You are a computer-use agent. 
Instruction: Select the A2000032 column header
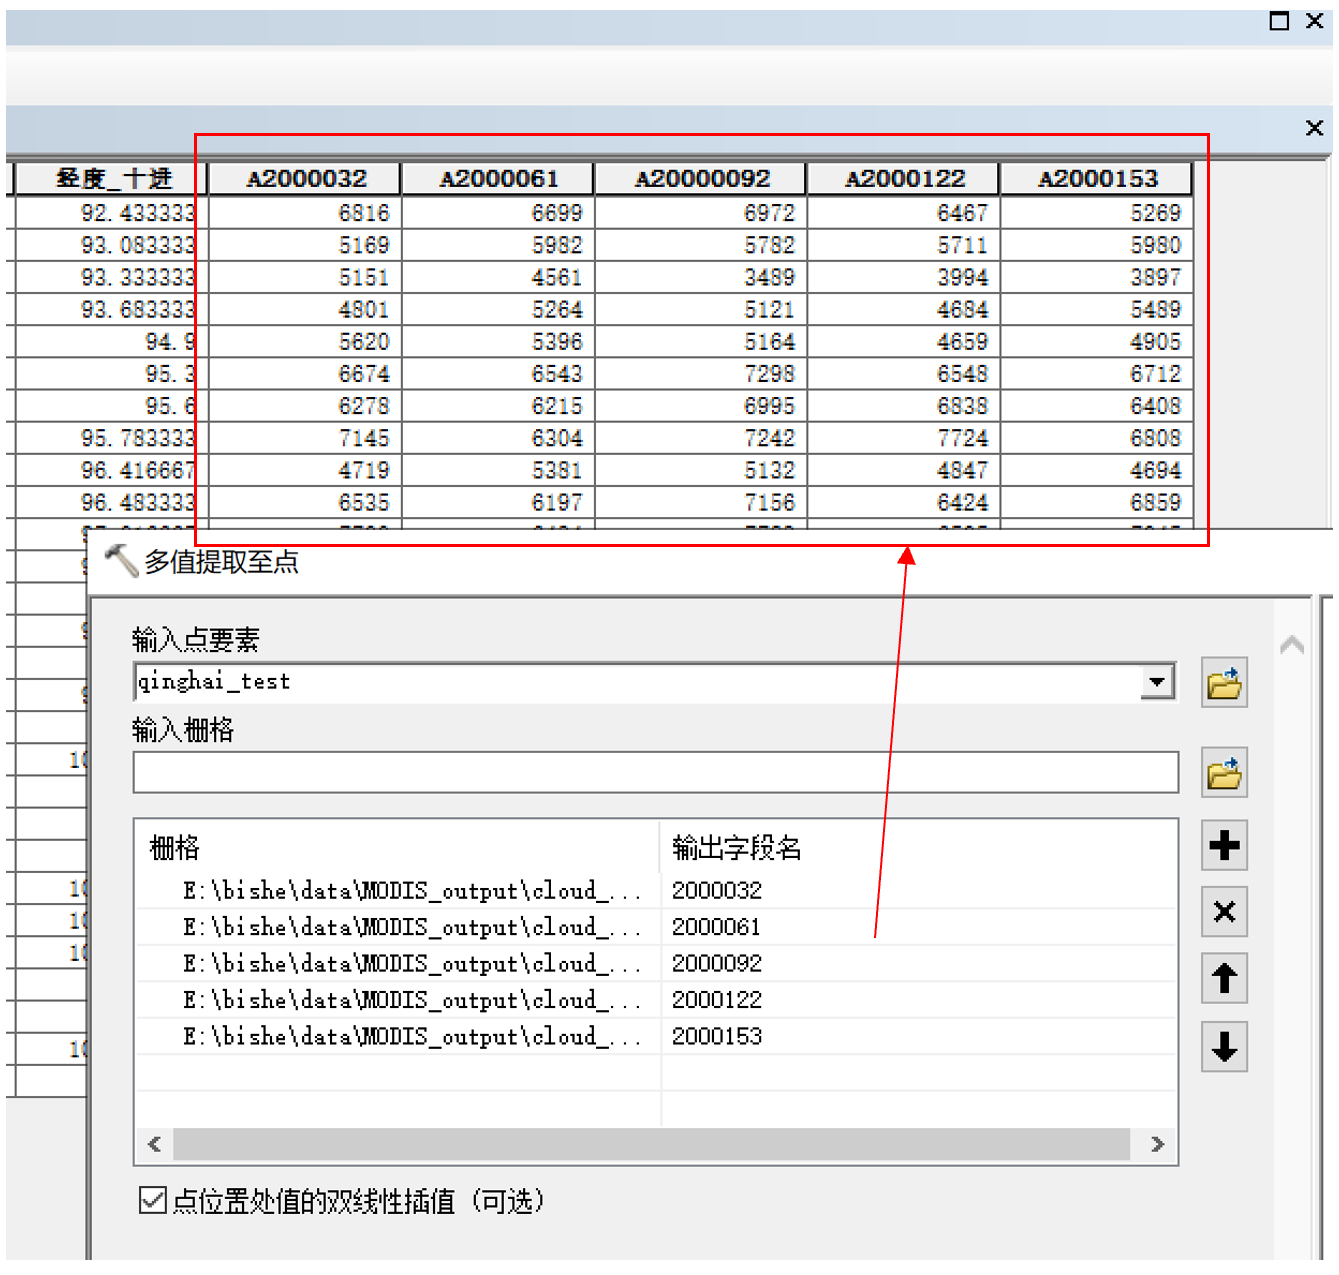tap(303, 178)
